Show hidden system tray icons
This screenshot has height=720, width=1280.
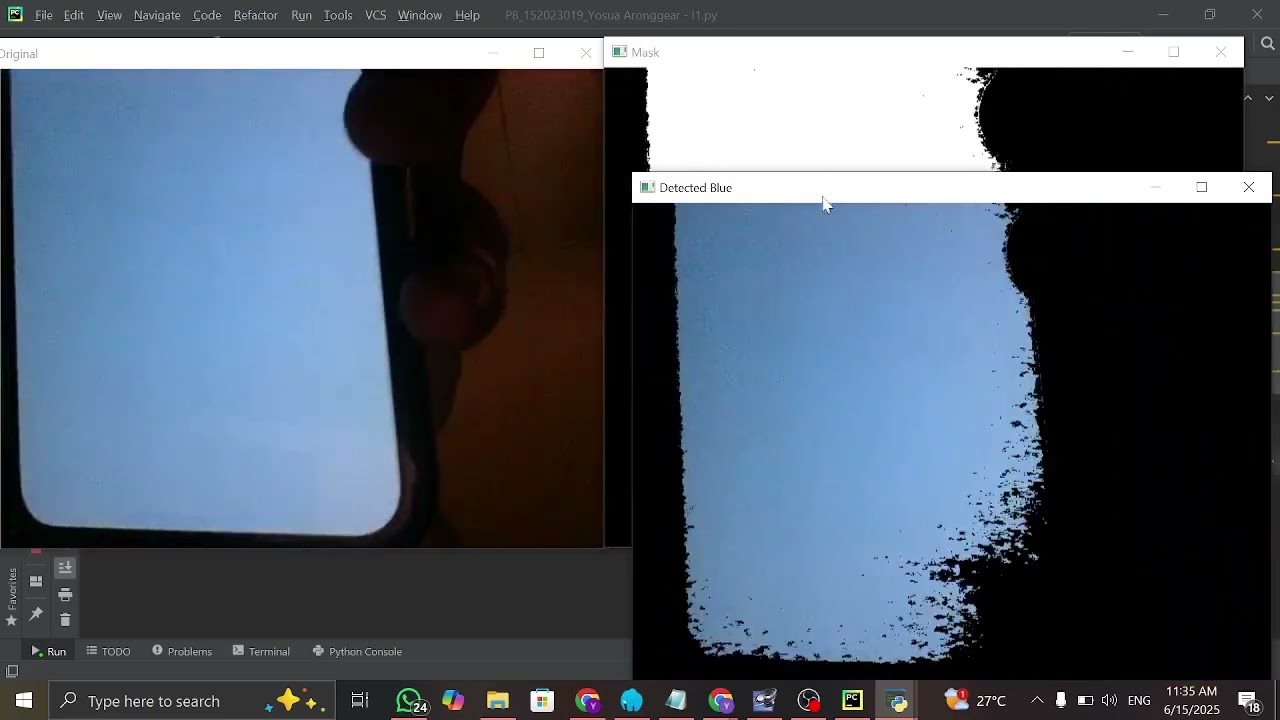pyautogui.click(x=1037, y=701)
